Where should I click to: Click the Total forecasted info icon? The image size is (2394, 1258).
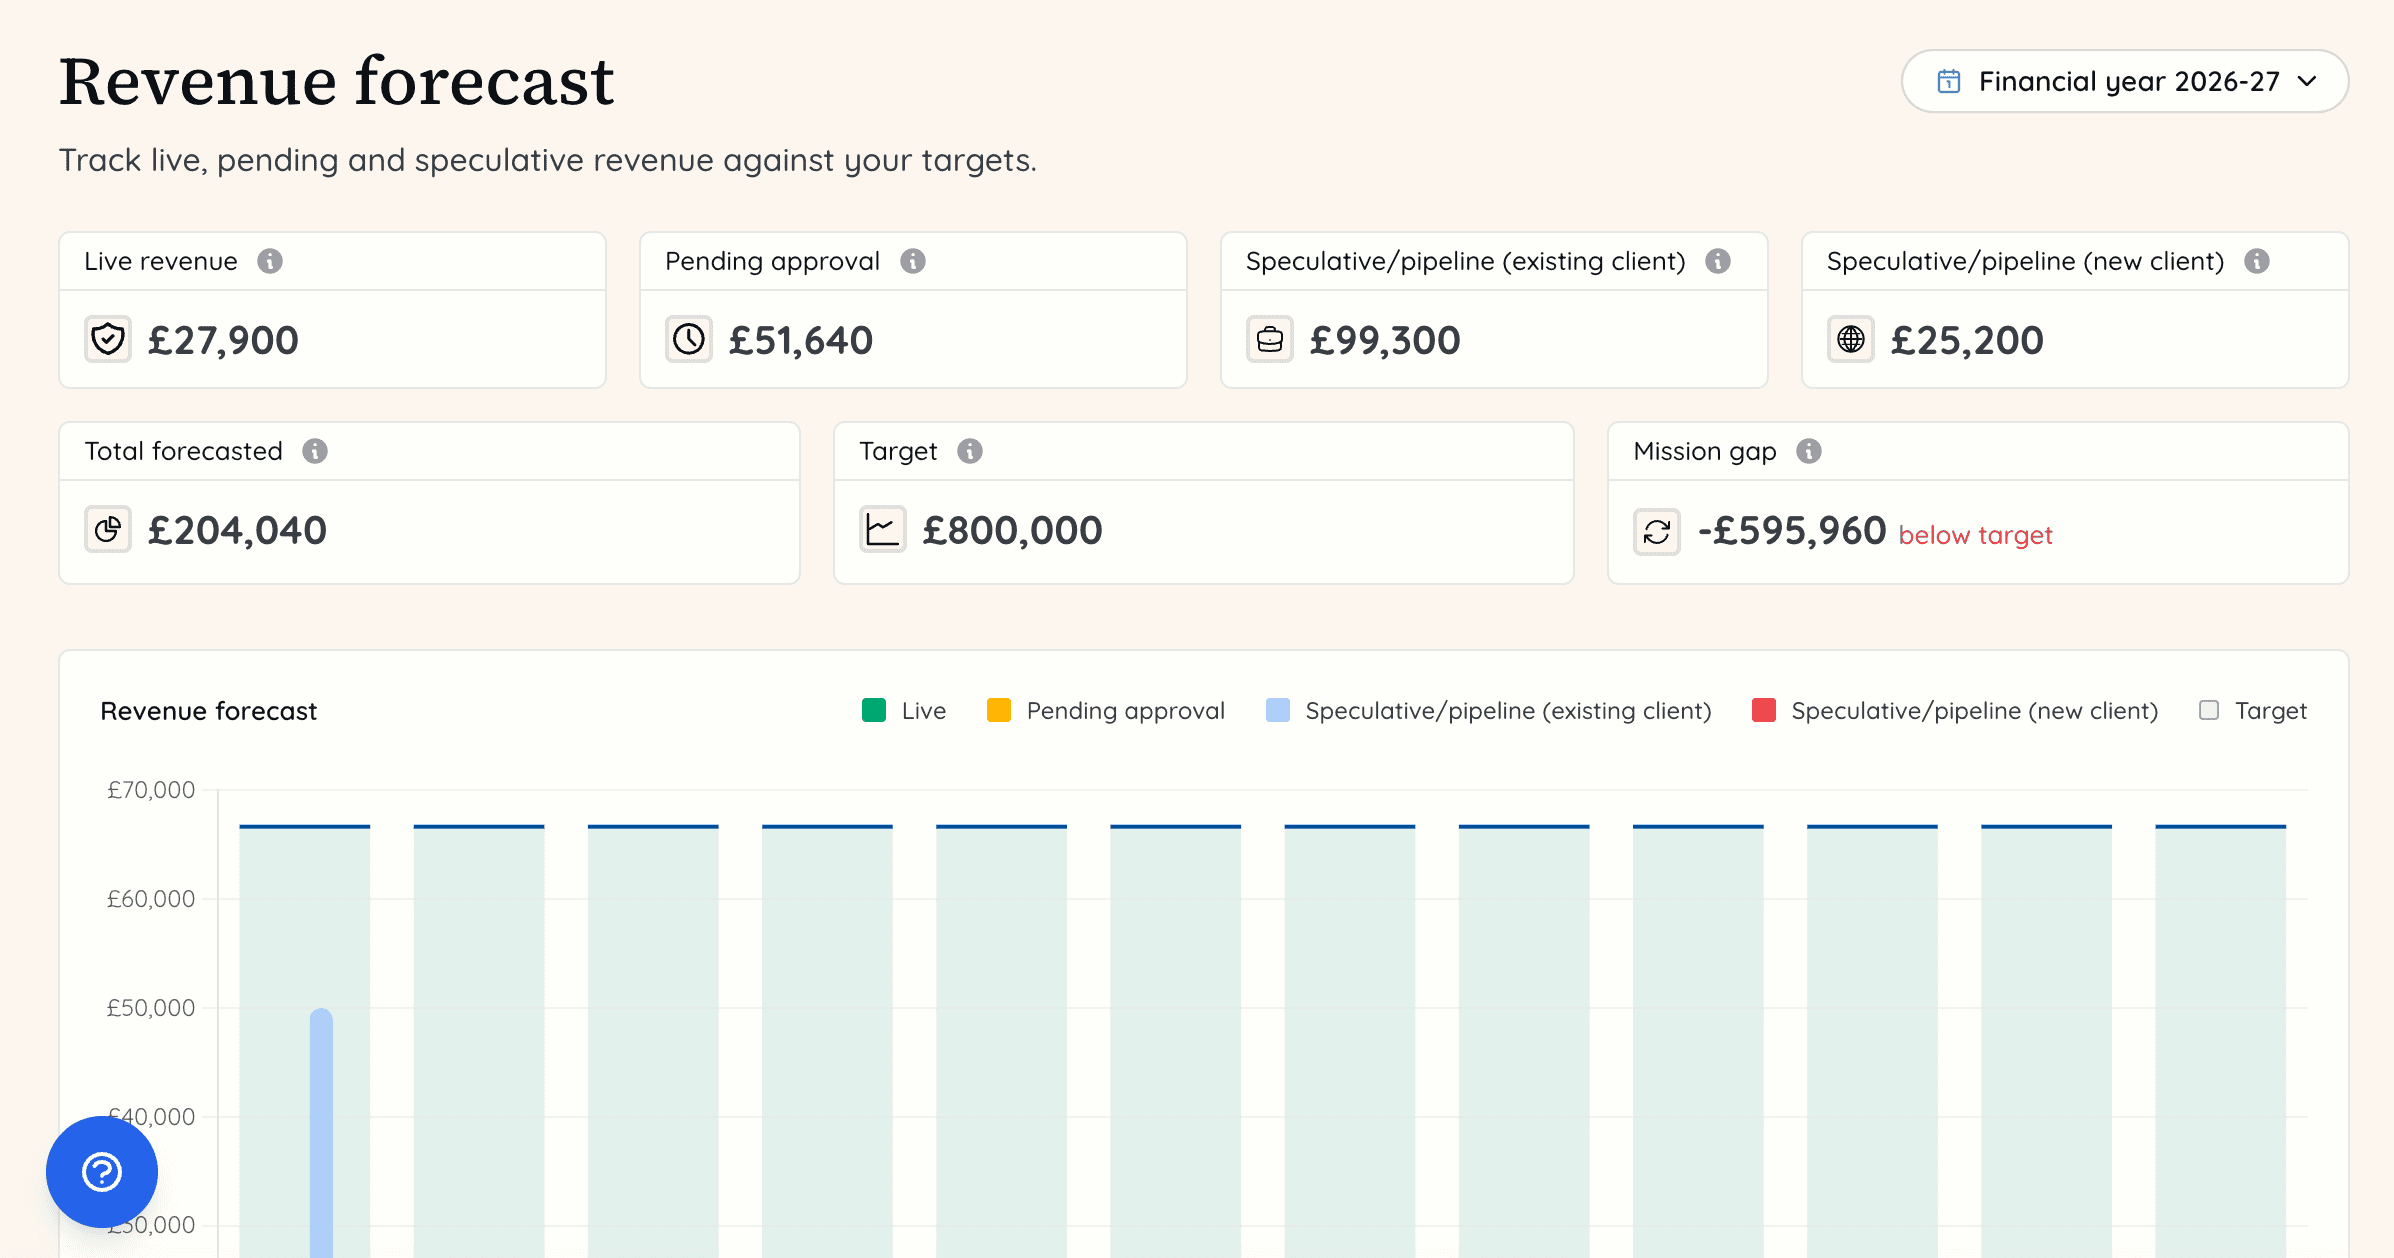pos(315,451)
